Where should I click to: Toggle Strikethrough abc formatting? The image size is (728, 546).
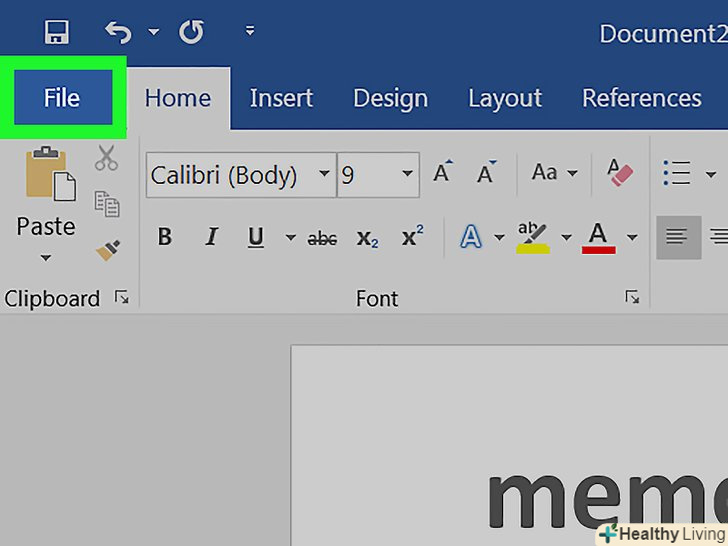pos(322,238)
